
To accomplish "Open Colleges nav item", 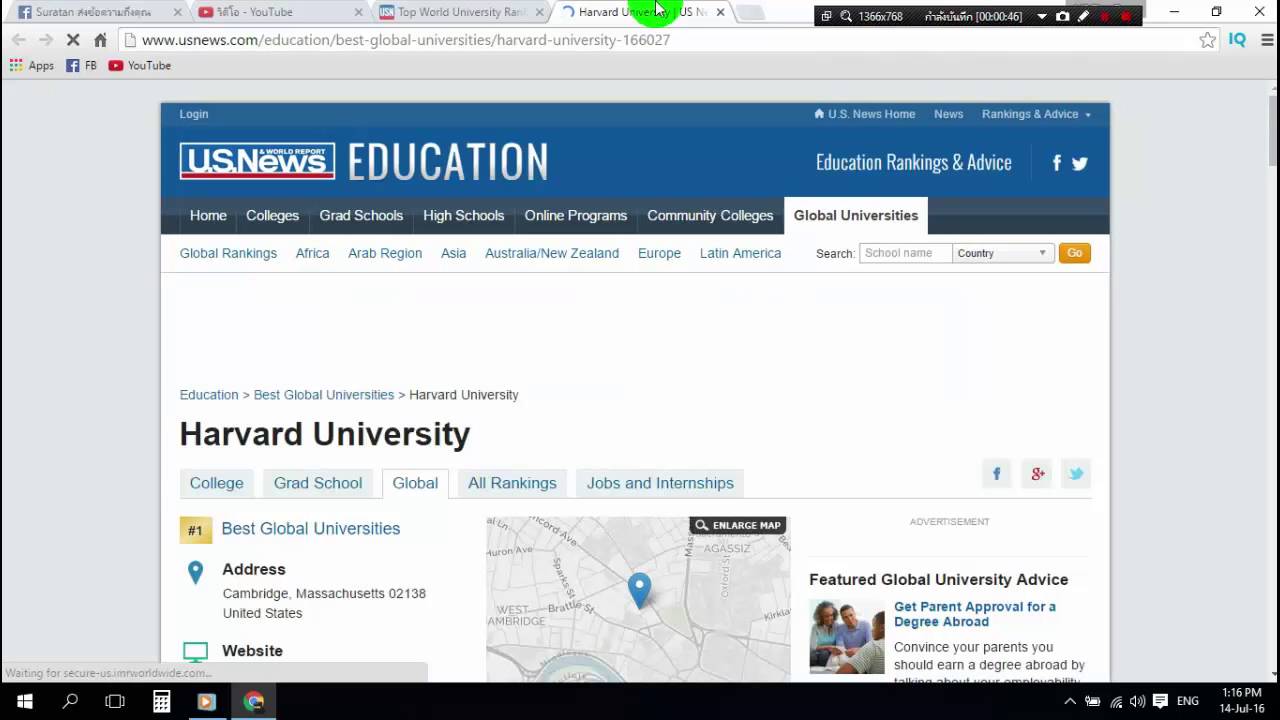I will [x=273, y=215].
